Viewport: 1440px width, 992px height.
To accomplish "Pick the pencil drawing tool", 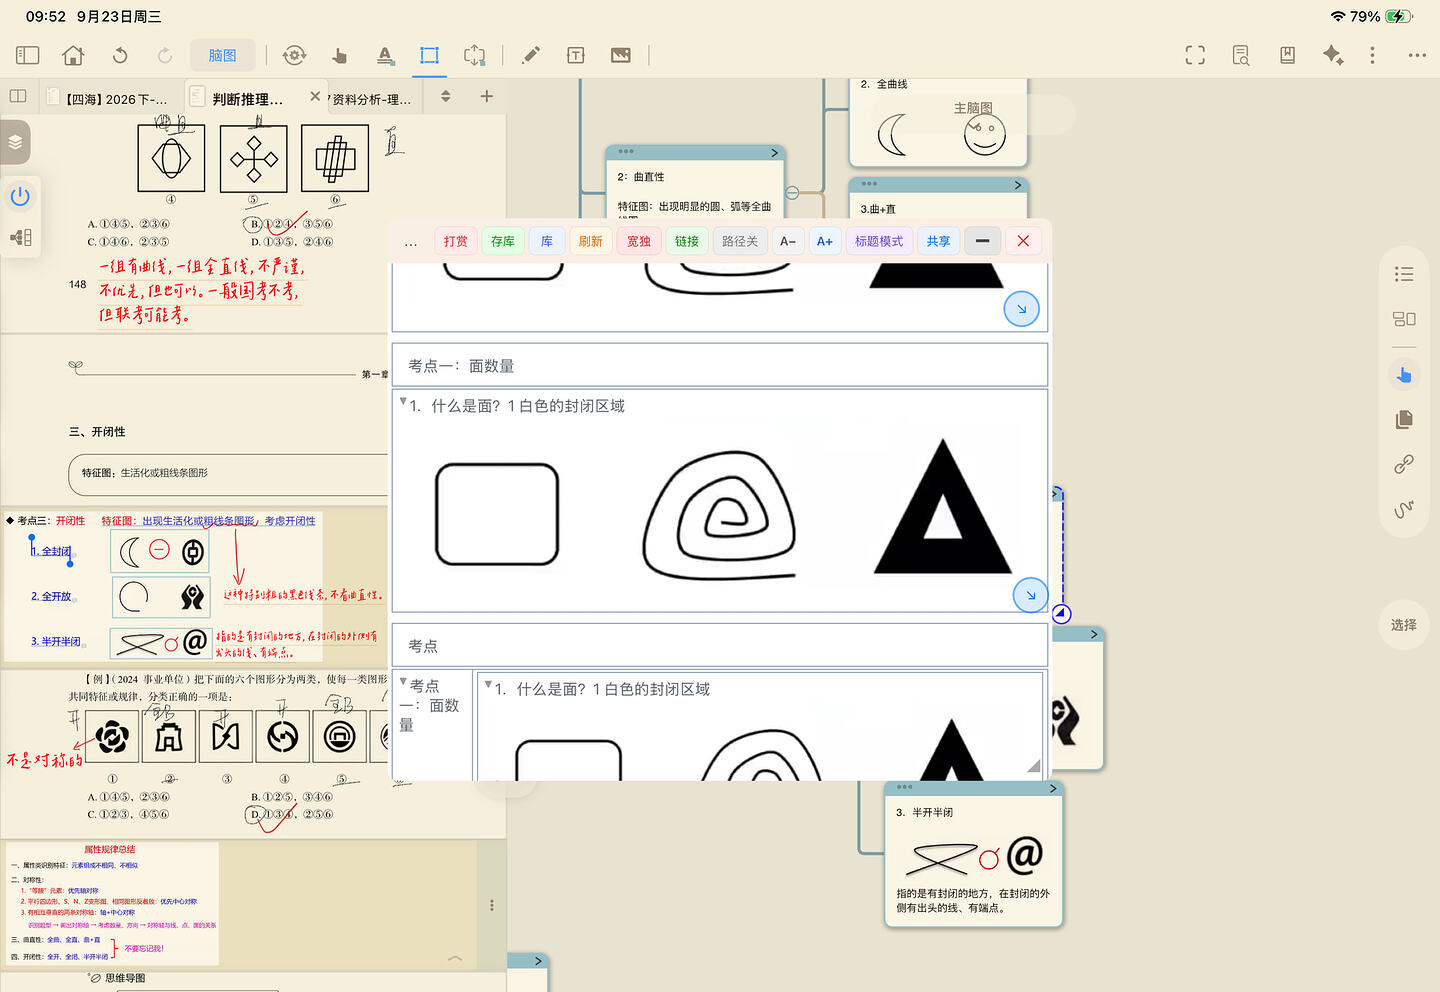I will coord(531,55).
